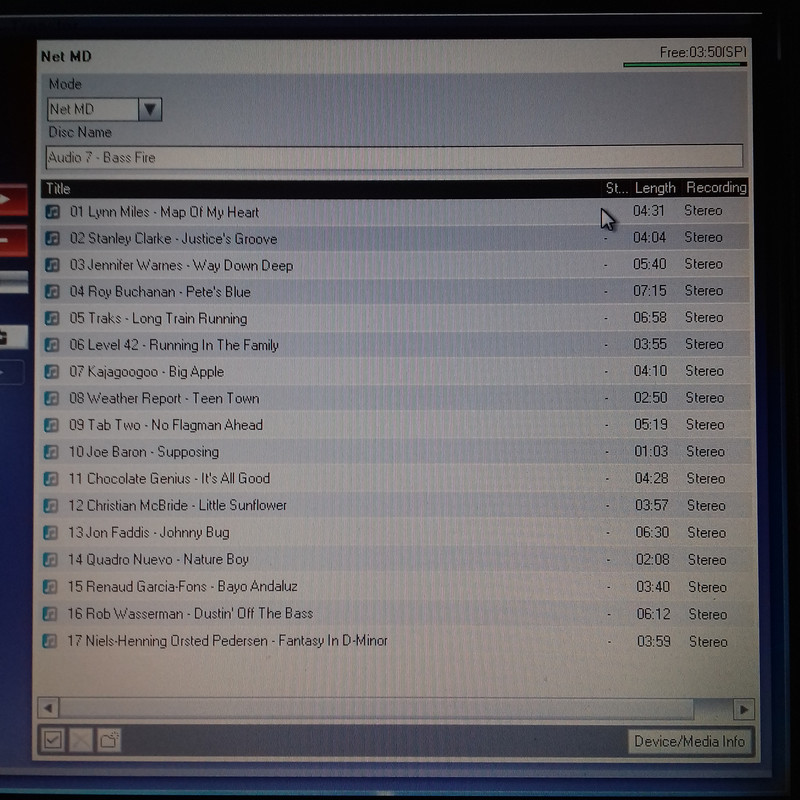Click music icon for Christian McBride track
Viewport: 800px width, 800px height.
point(50,506)
